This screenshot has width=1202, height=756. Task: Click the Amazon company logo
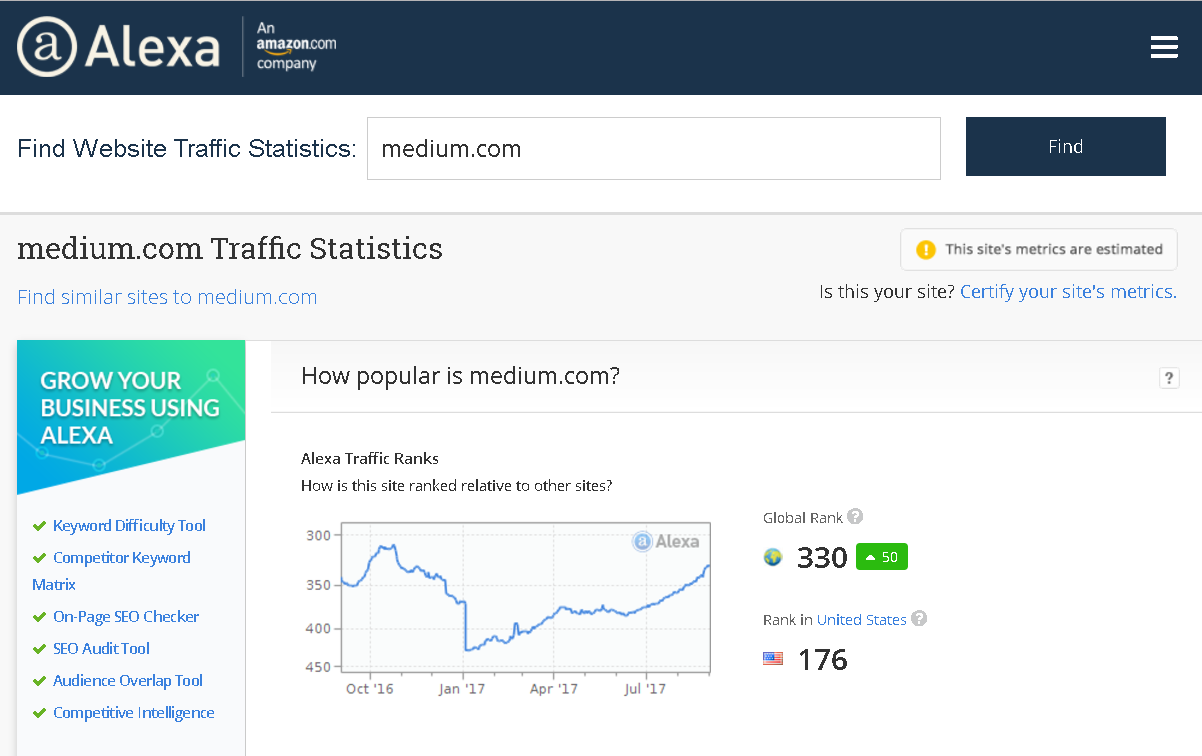point(296,47)
